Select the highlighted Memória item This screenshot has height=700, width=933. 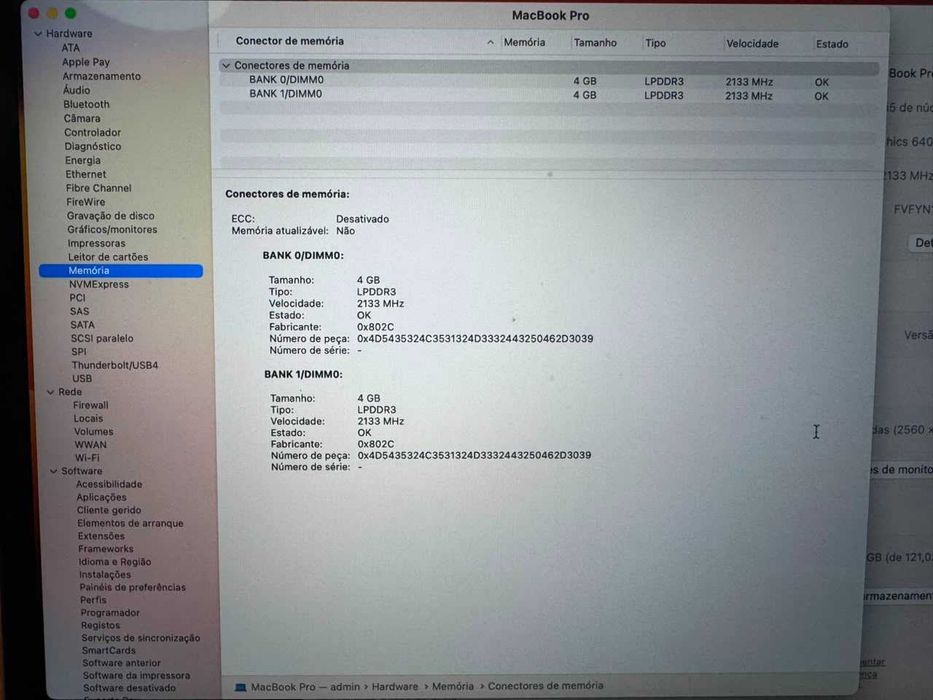coord(121,271)
